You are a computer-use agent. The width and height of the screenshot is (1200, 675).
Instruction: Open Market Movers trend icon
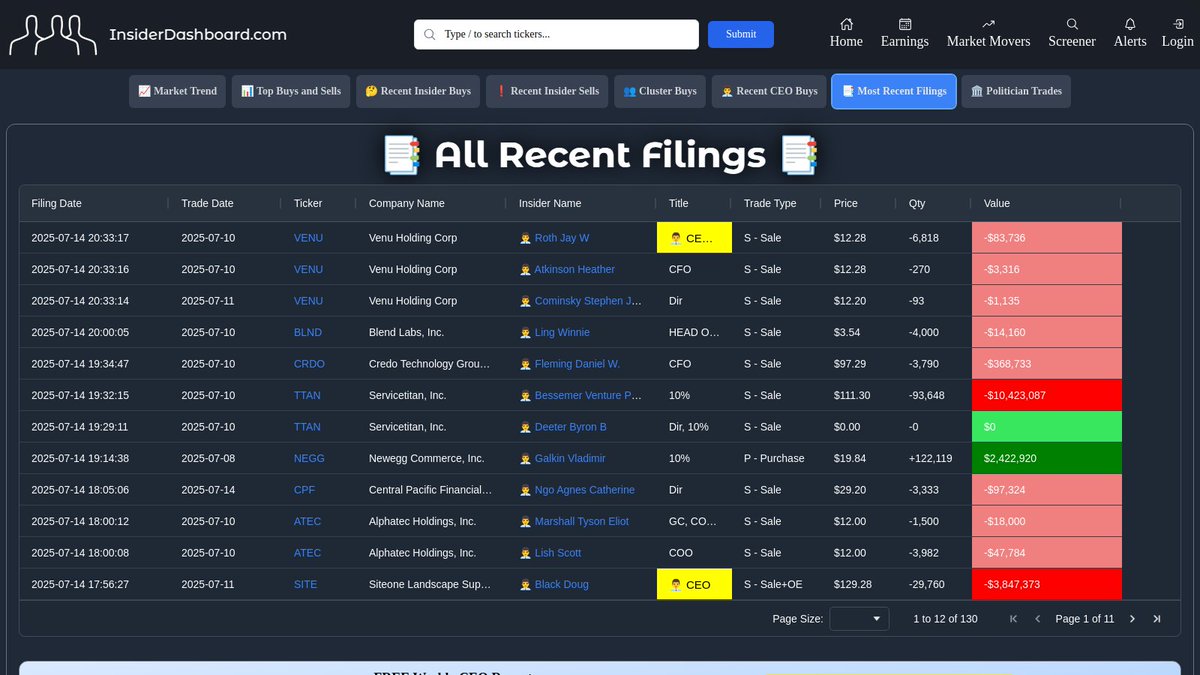pos(988,24)
